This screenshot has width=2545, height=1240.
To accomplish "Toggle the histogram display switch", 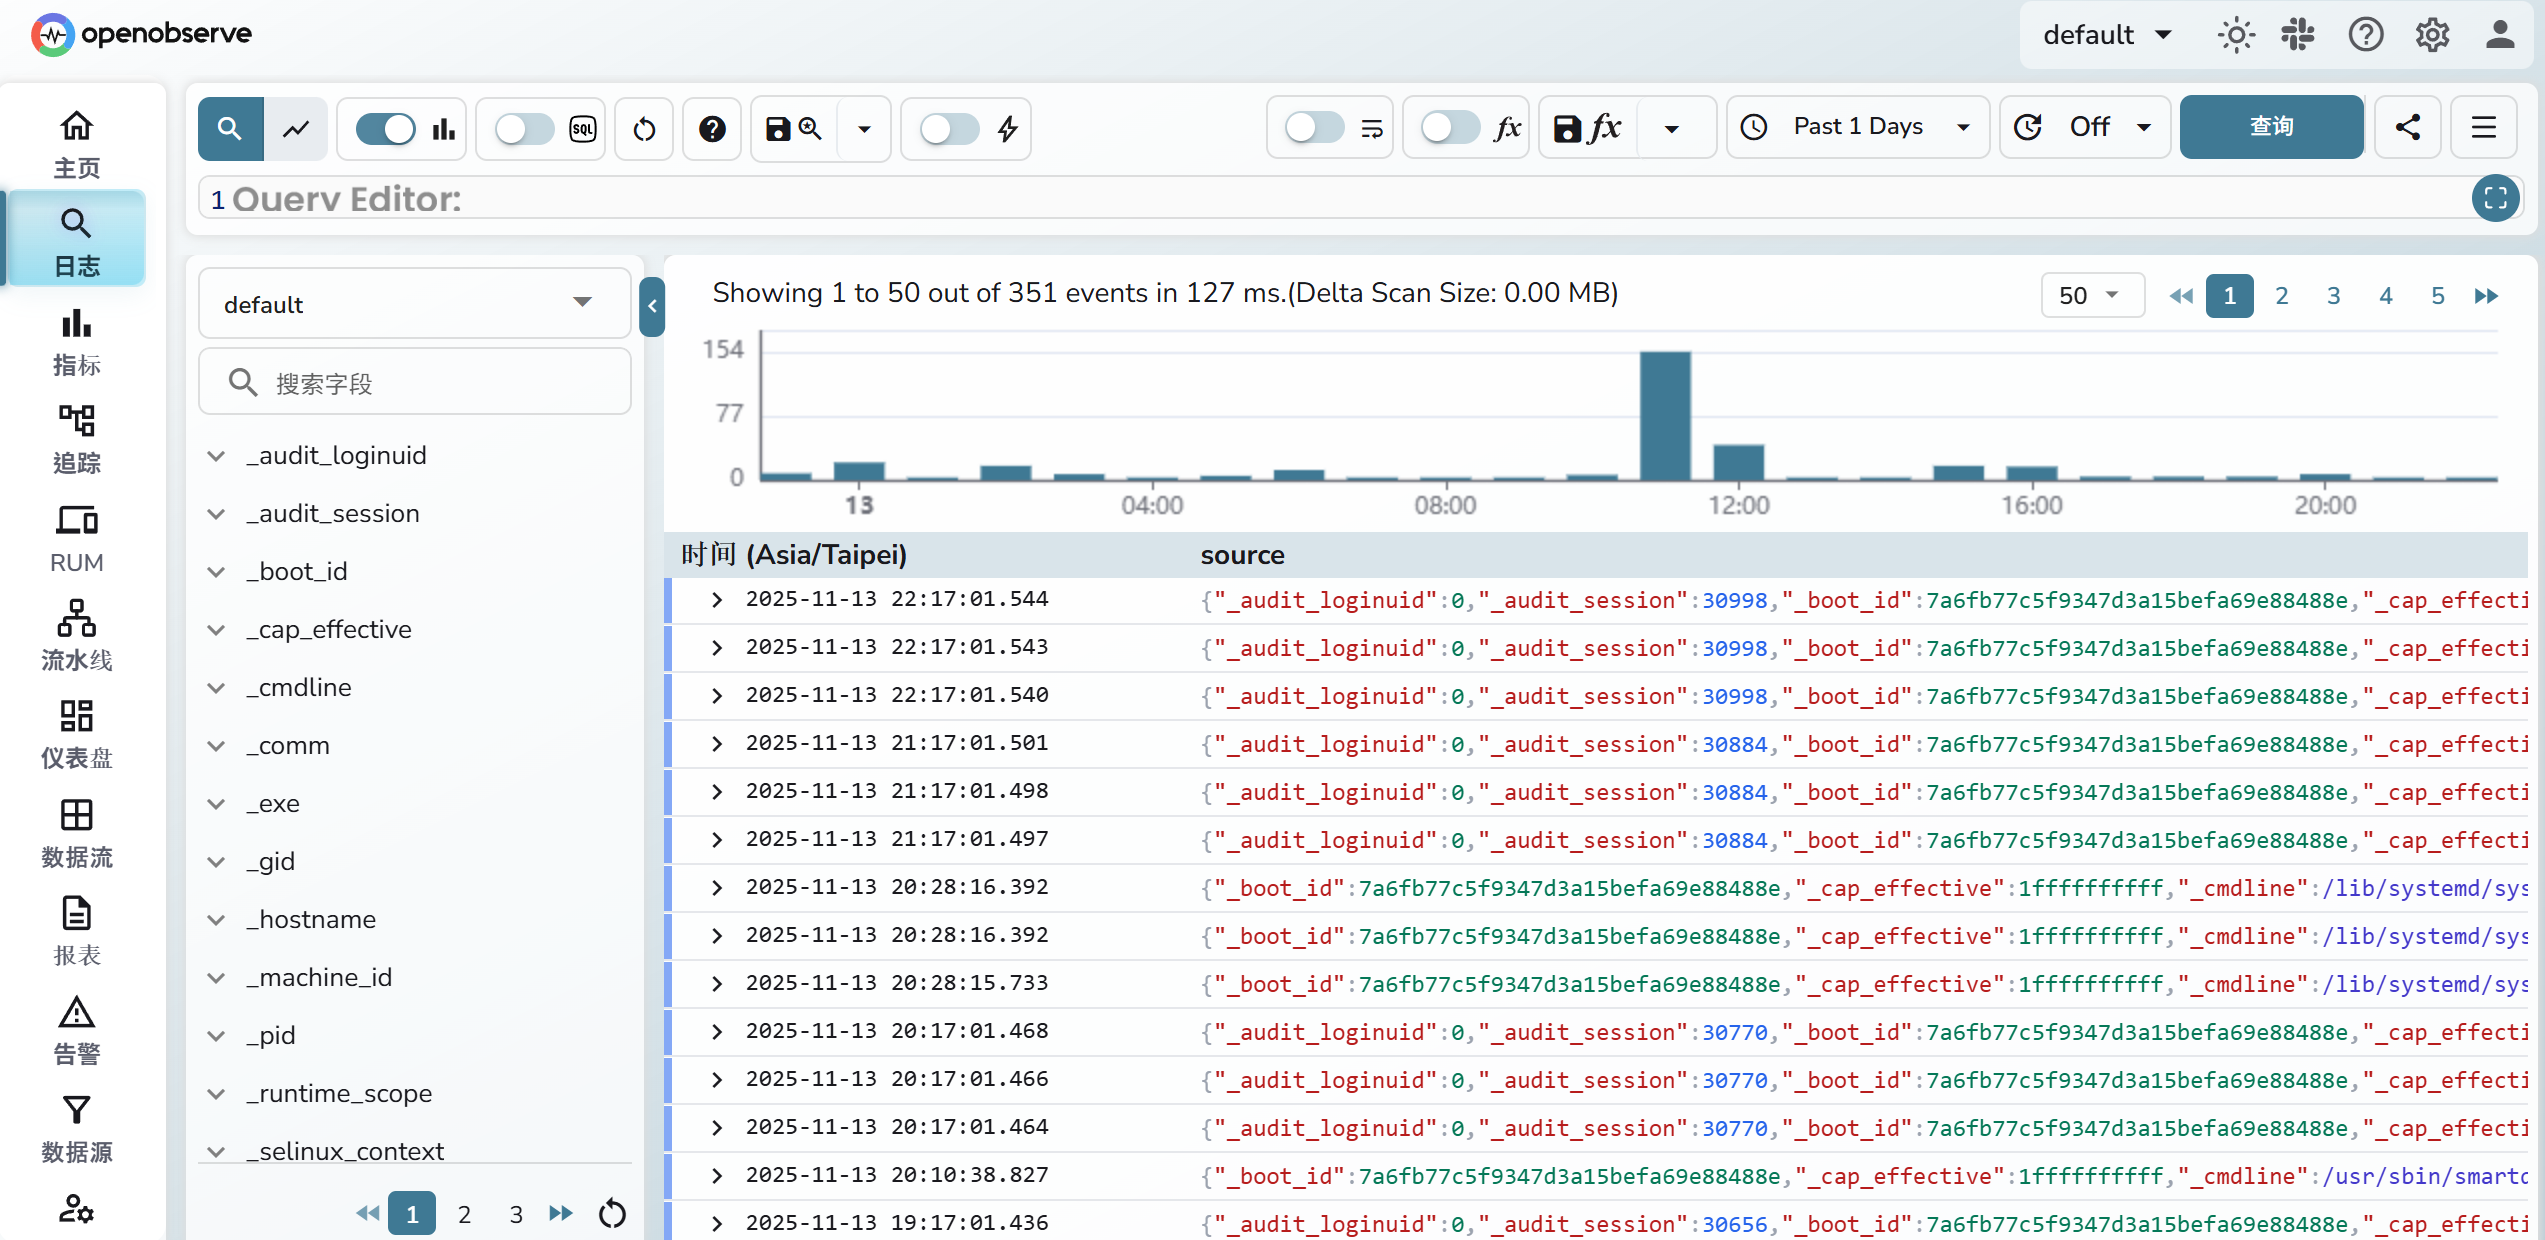I will point(386,129).
